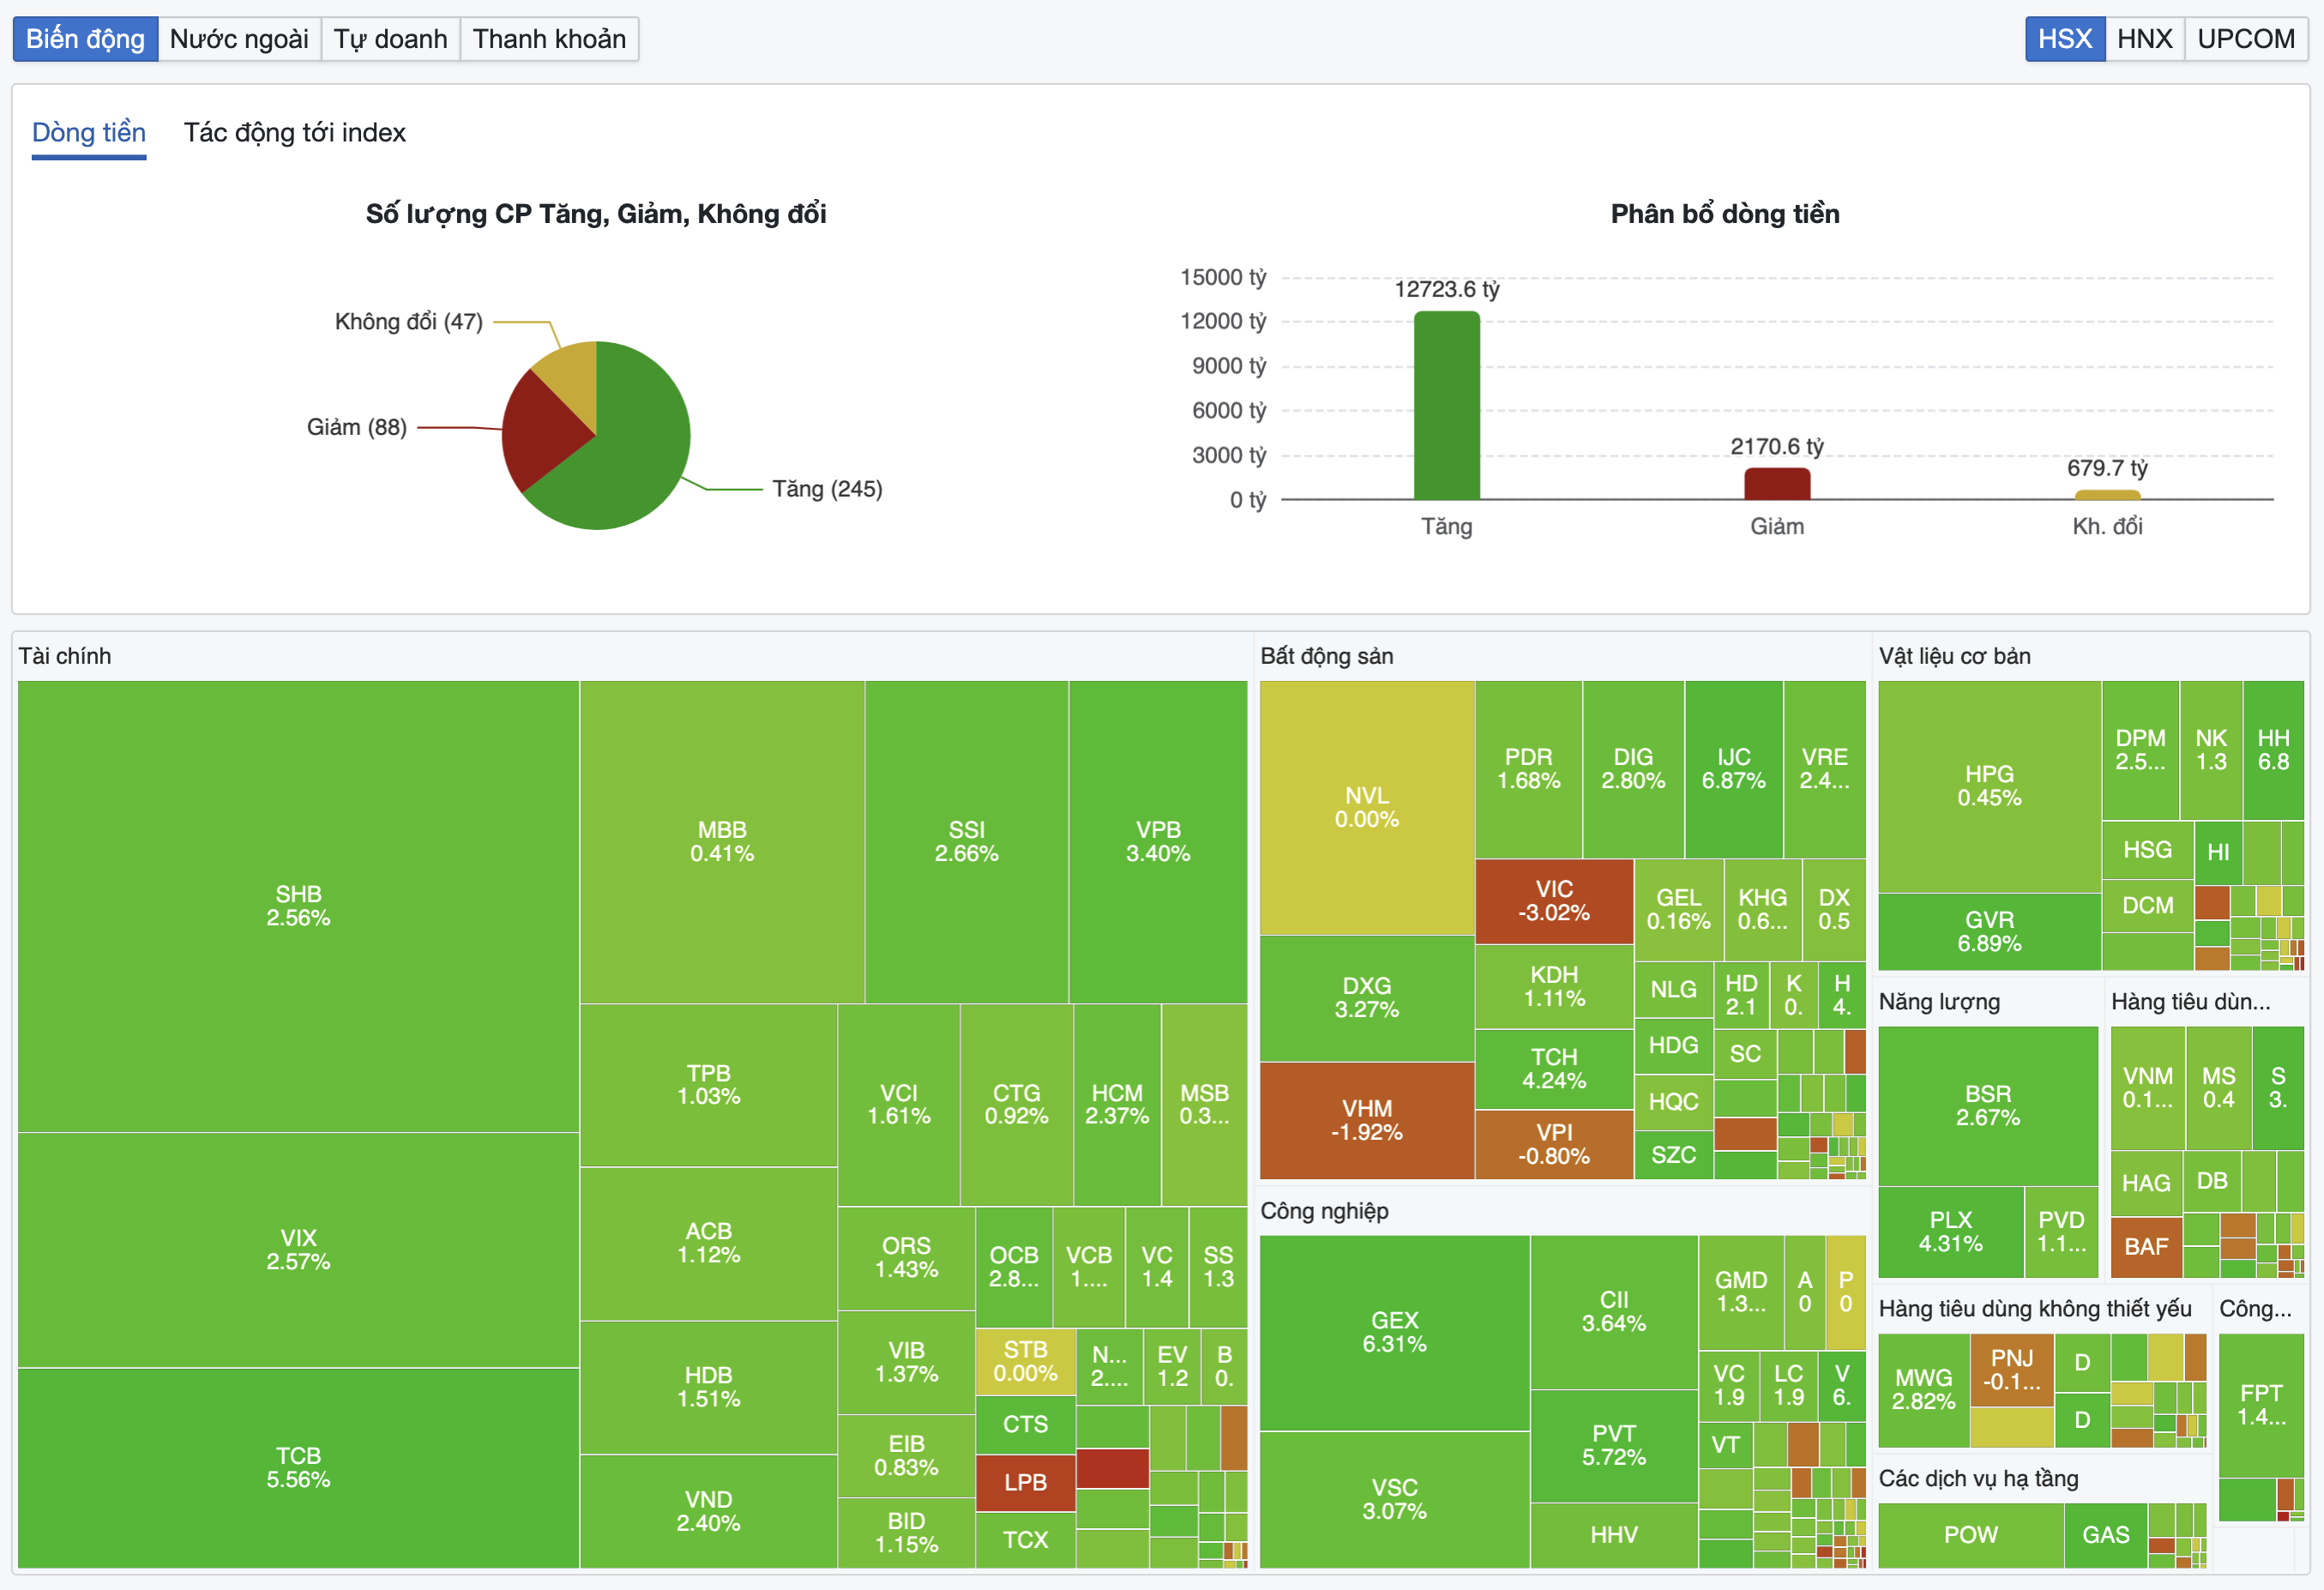Click the TCB 5.56% treemap cell
The width and height of the screenshot is (2324, 1590).
point(298,1467)
